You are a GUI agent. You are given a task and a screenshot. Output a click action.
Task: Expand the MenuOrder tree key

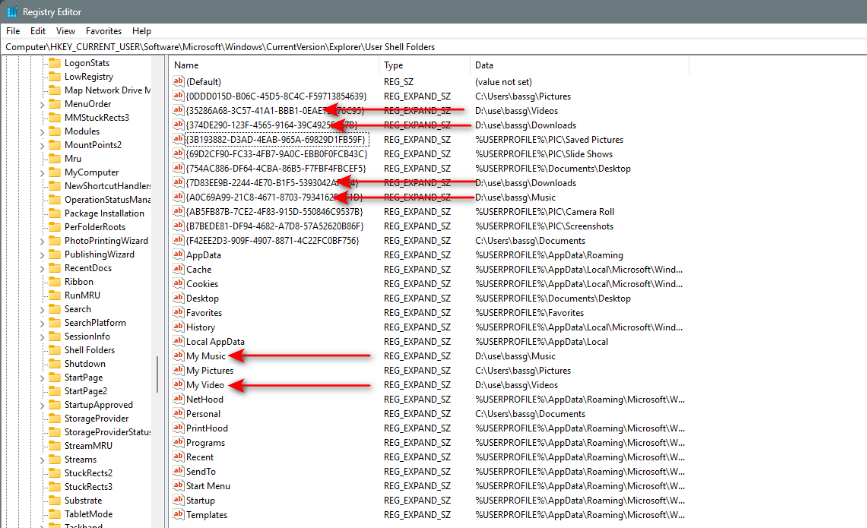tap(42, 104)
